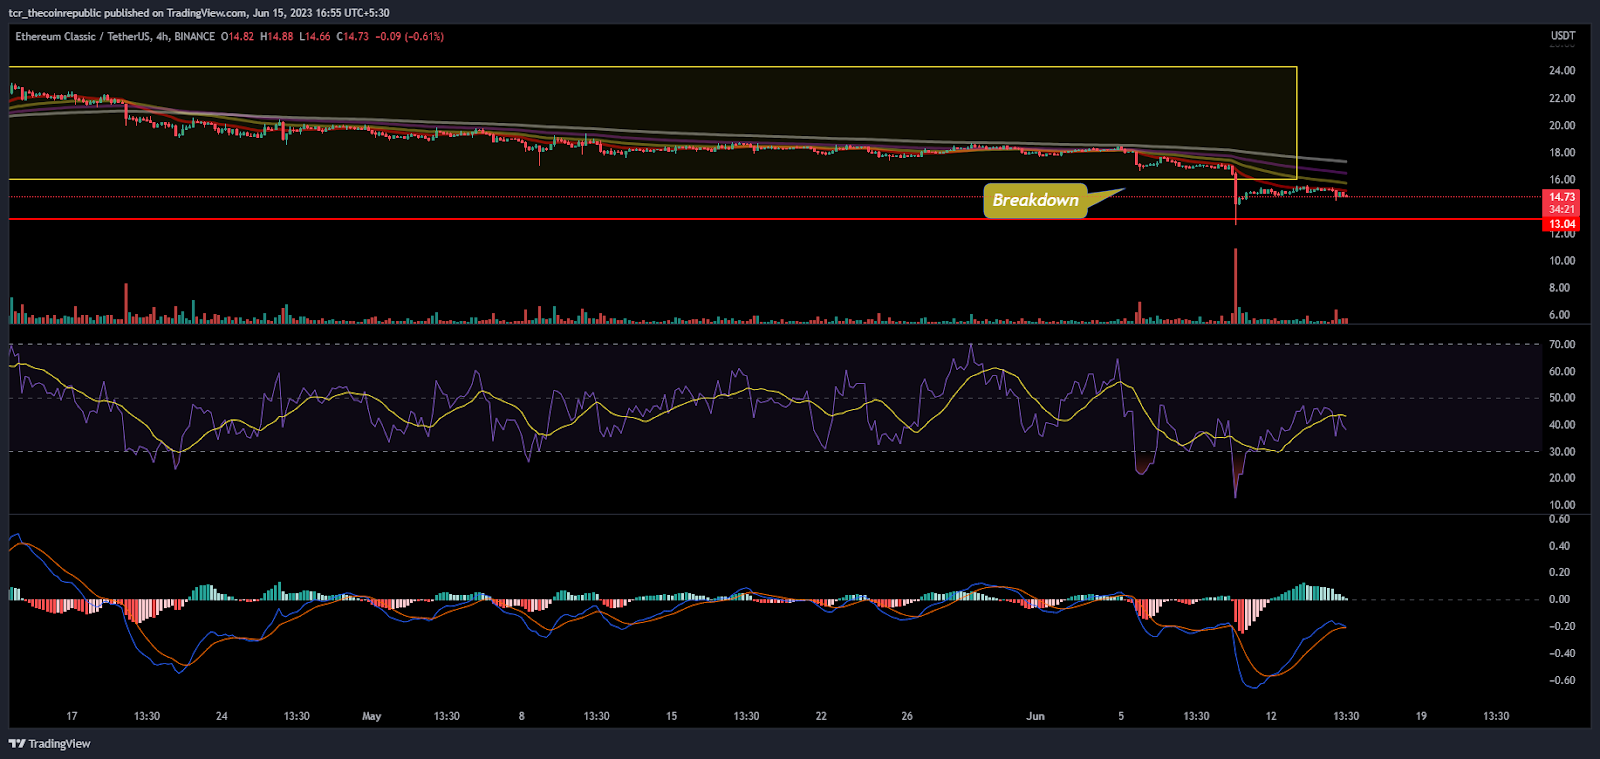Screen dimensions: 1600x759
Task: Click the L14.66 low value
Action: click(x=315, y=36)
